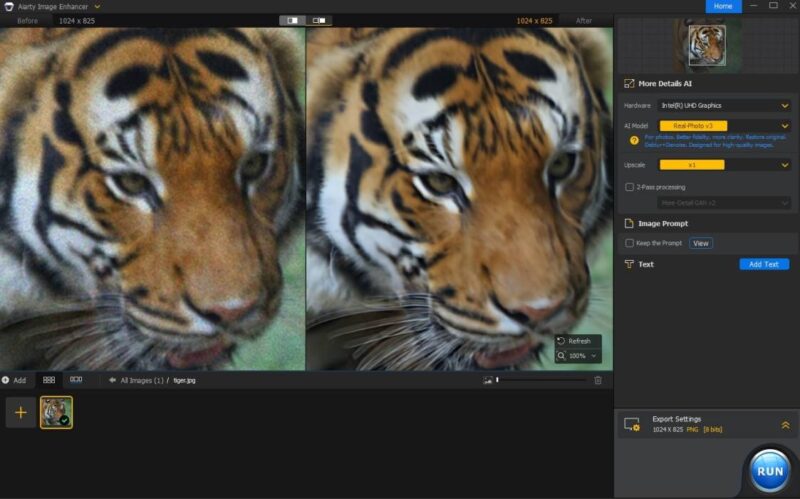The height and width of the screenshot is (499, 800).
Task: Expand the Upscale dropdown arrow
Action: [785, 165]
